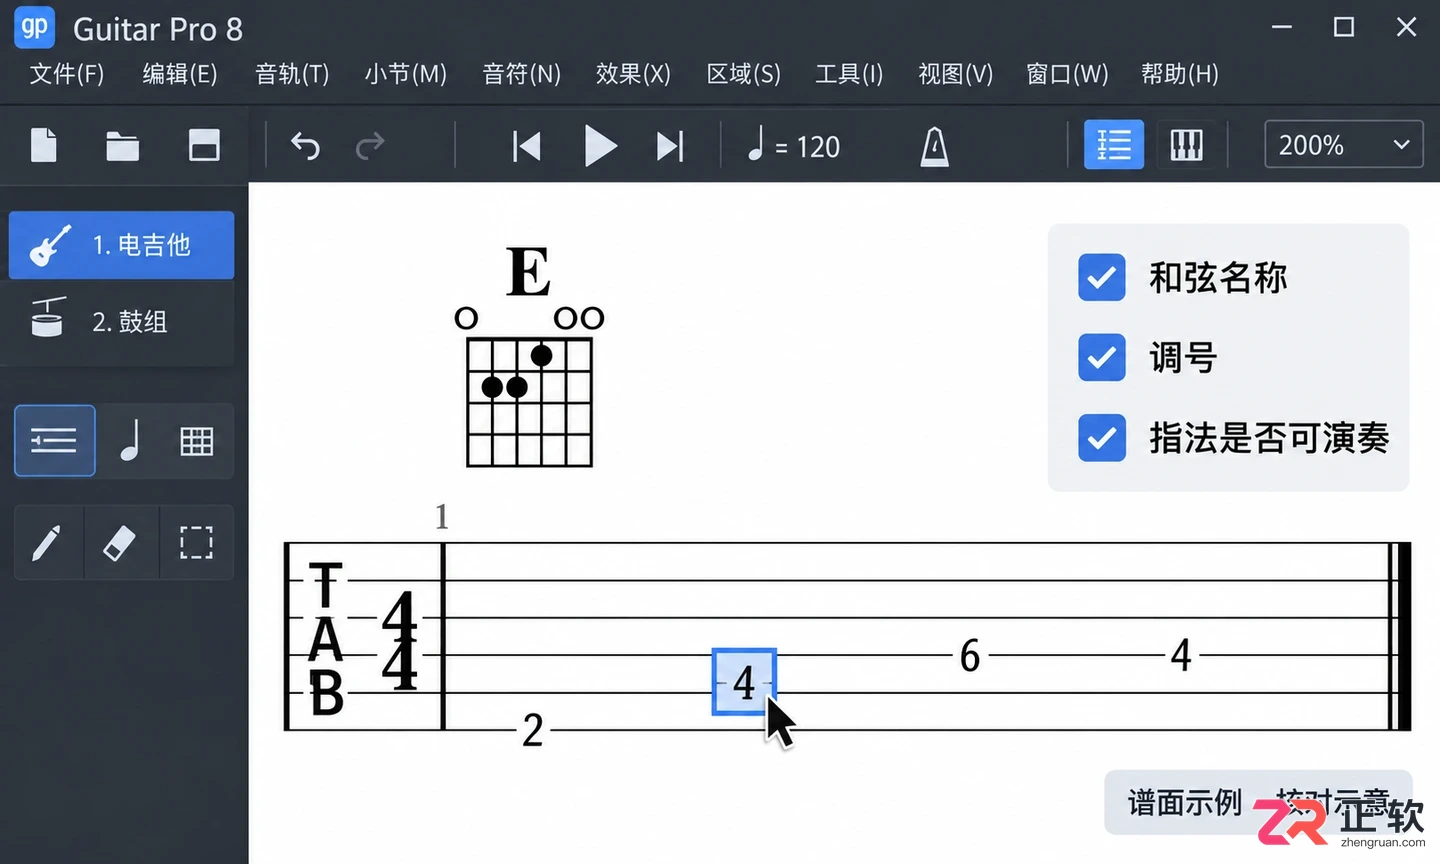Pick the dashed selection box tool
Screen dimensions: 1440x864
coord(196,543)
